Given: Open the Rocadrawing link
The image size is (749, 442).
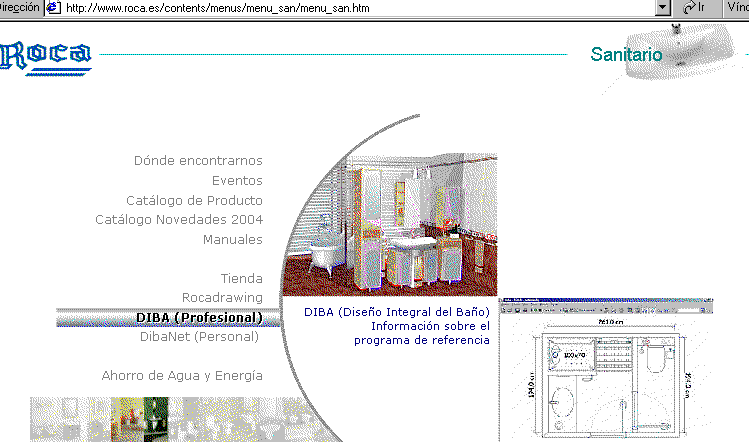Looking at the screenshot, I should [223, 298].
